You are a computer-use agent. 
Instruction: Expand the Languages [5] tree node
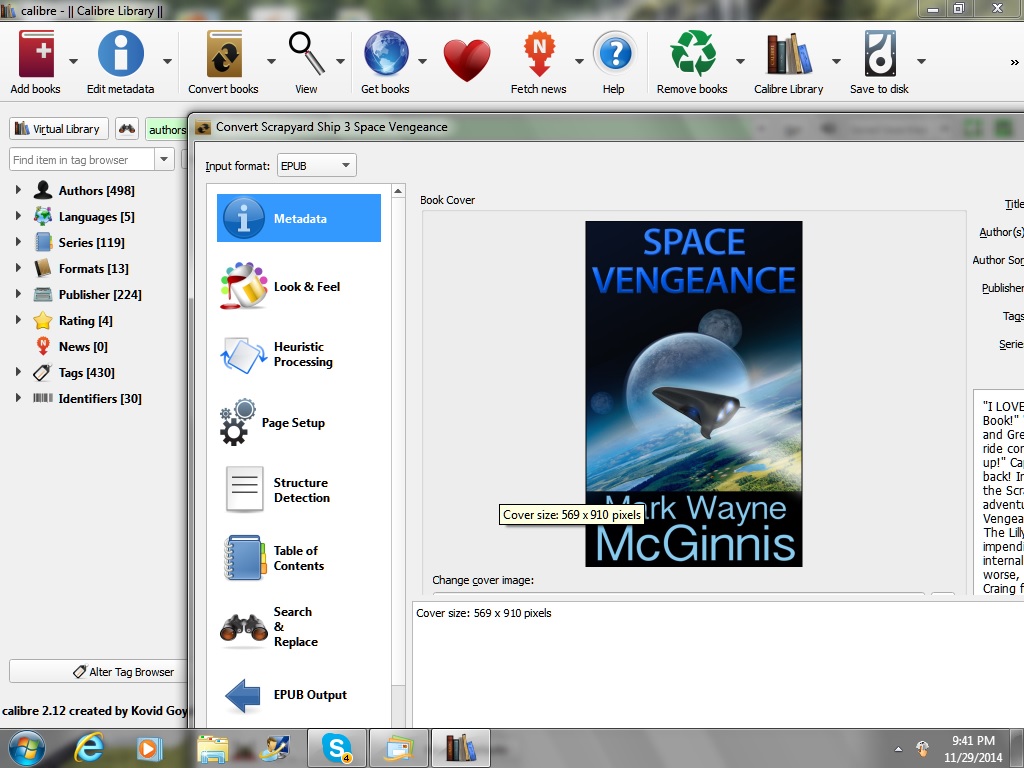(18, 216)
